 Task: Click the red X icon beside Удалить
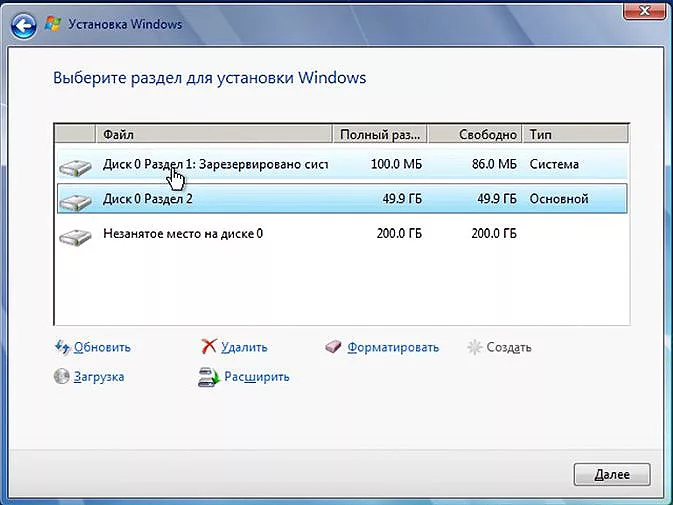pos(209,346)
